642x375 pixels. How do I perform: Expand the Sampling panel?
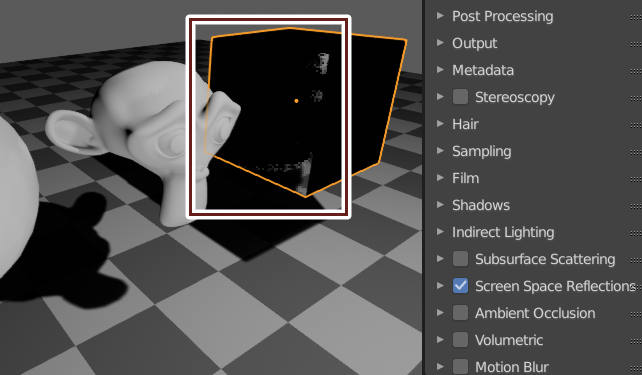[x=441, y=151]
